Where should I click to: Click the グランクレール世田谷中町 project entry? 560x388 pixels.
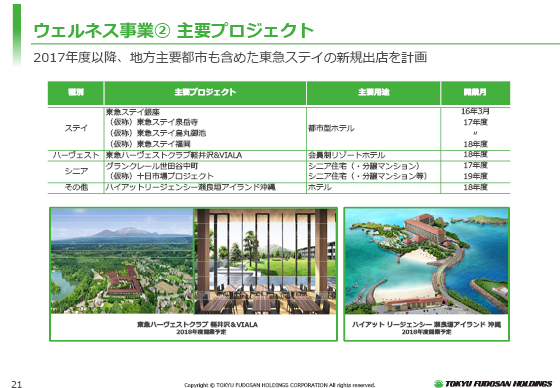click(x=152, y=166)
